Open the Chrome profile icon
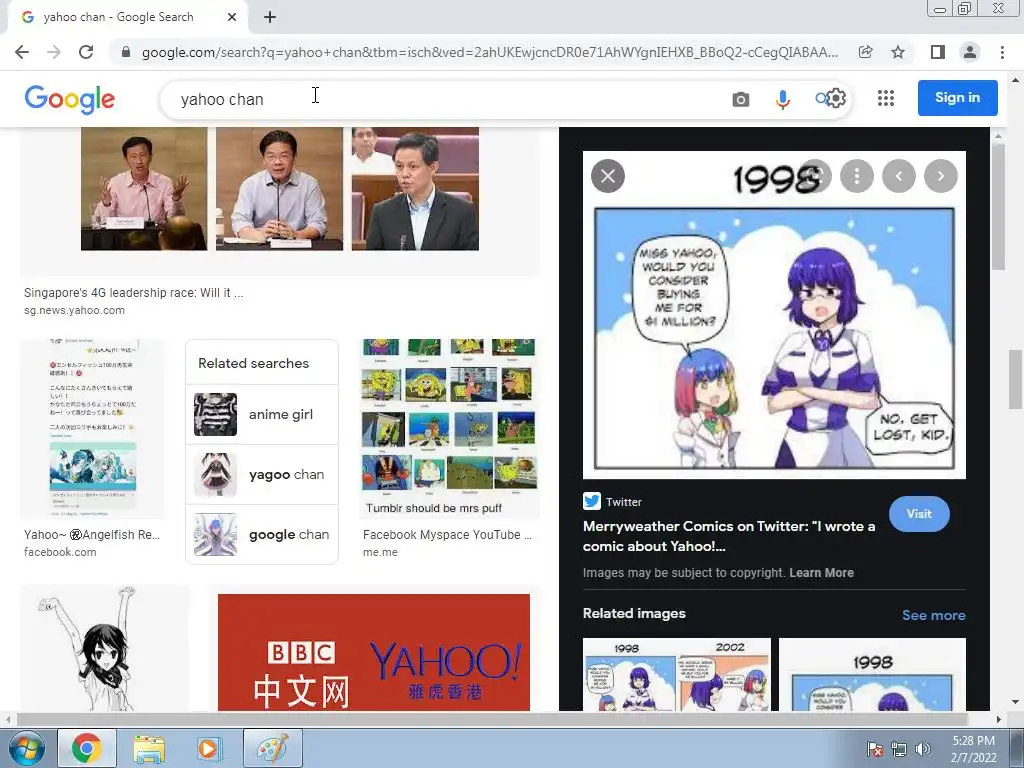This screenshot has height=768, width=1024. [x=970, y=52]
